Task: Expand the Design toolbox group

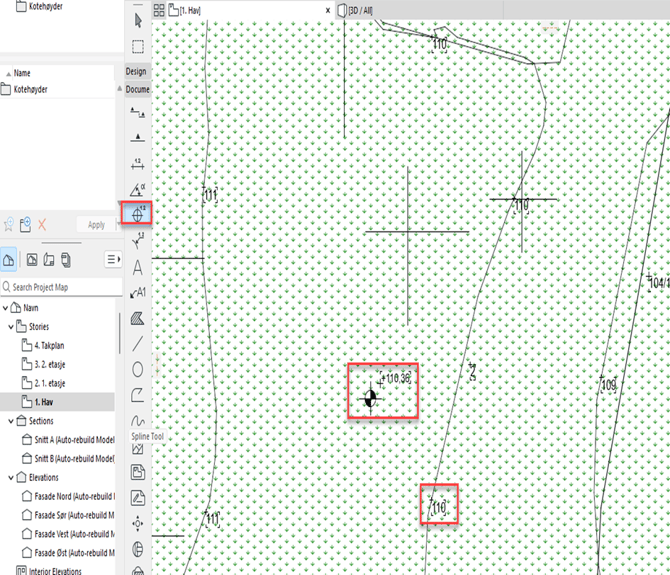Action: pyautogui.click(x=137, y=72)
